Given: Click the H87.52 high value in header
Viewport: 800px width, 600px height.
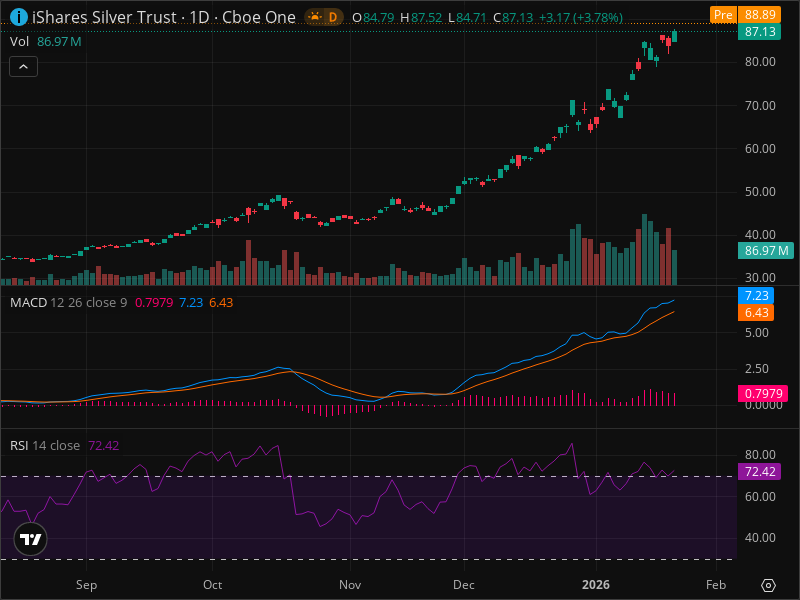Looking at the screenshot, I should click(421, 18).
